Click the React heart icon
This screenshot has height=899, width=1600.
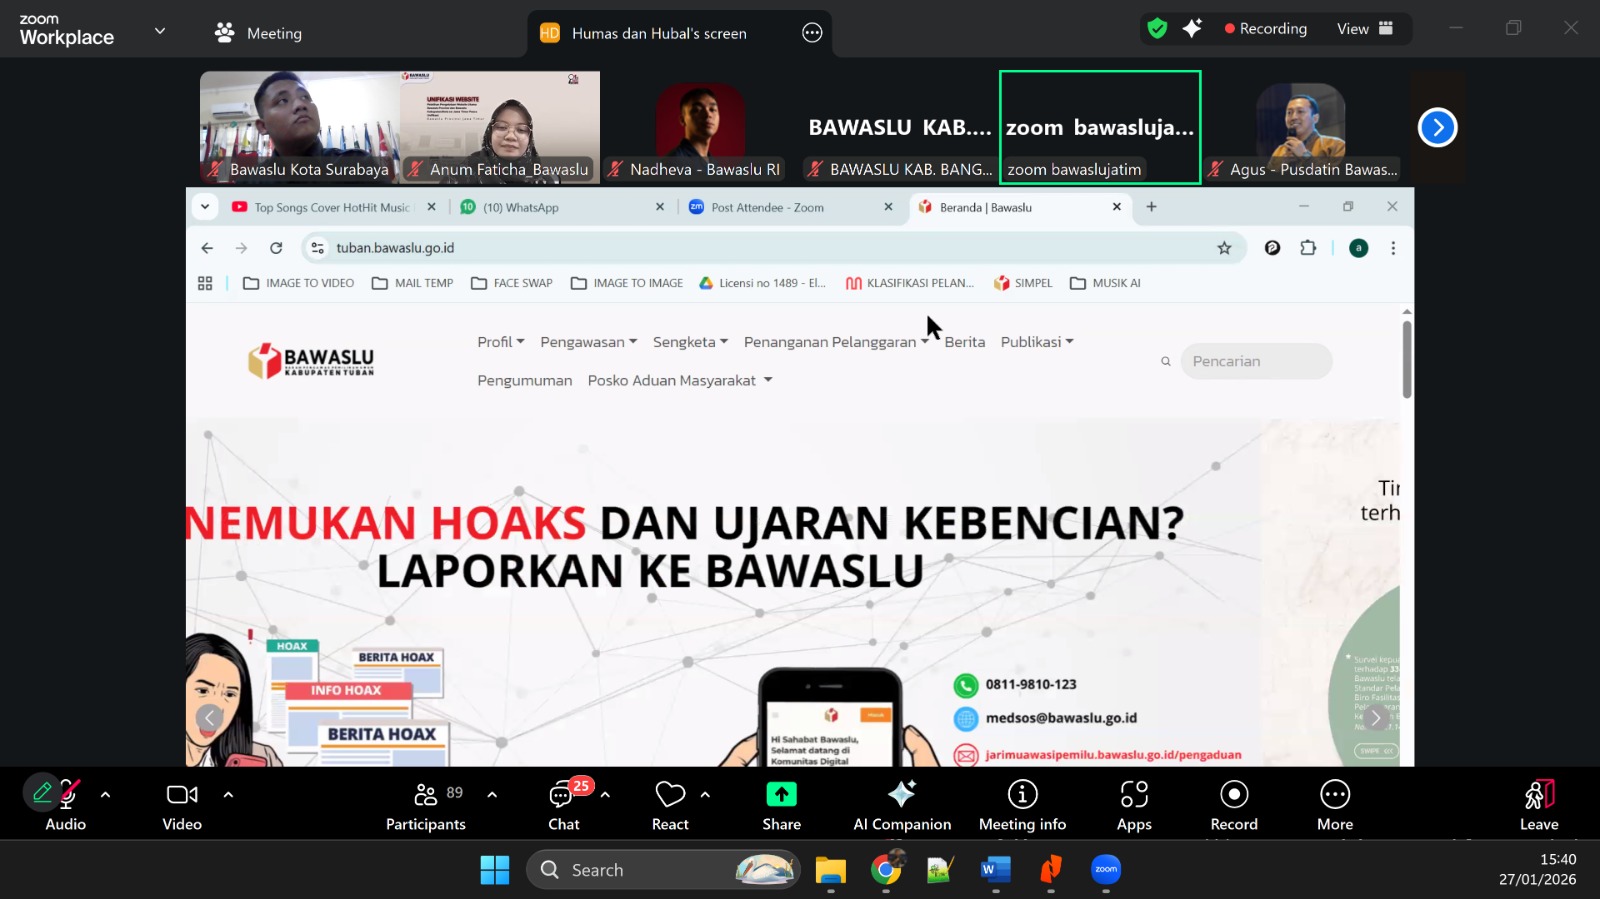[x=670, y=795]
